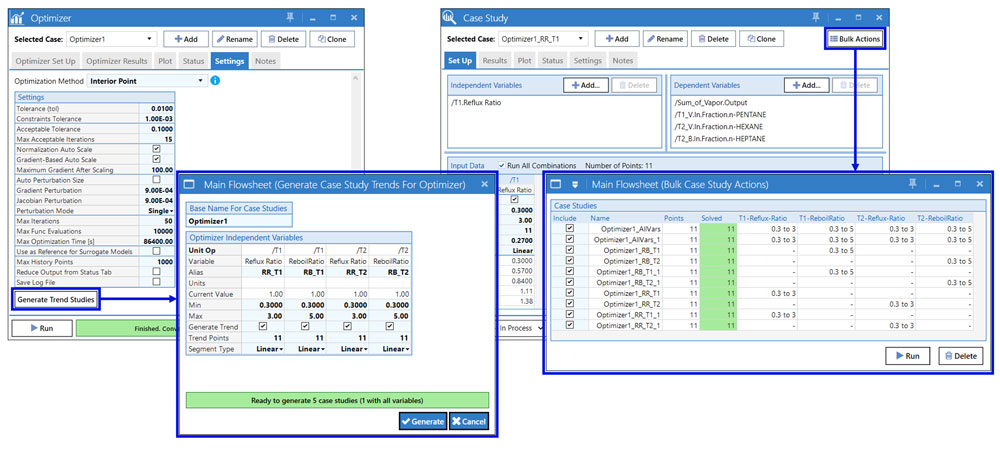Image resolution: width=1000 pixels, height=450 pixels.
Task: Click green Ready to generate 5 case studies bar
Action: (337, 400)
